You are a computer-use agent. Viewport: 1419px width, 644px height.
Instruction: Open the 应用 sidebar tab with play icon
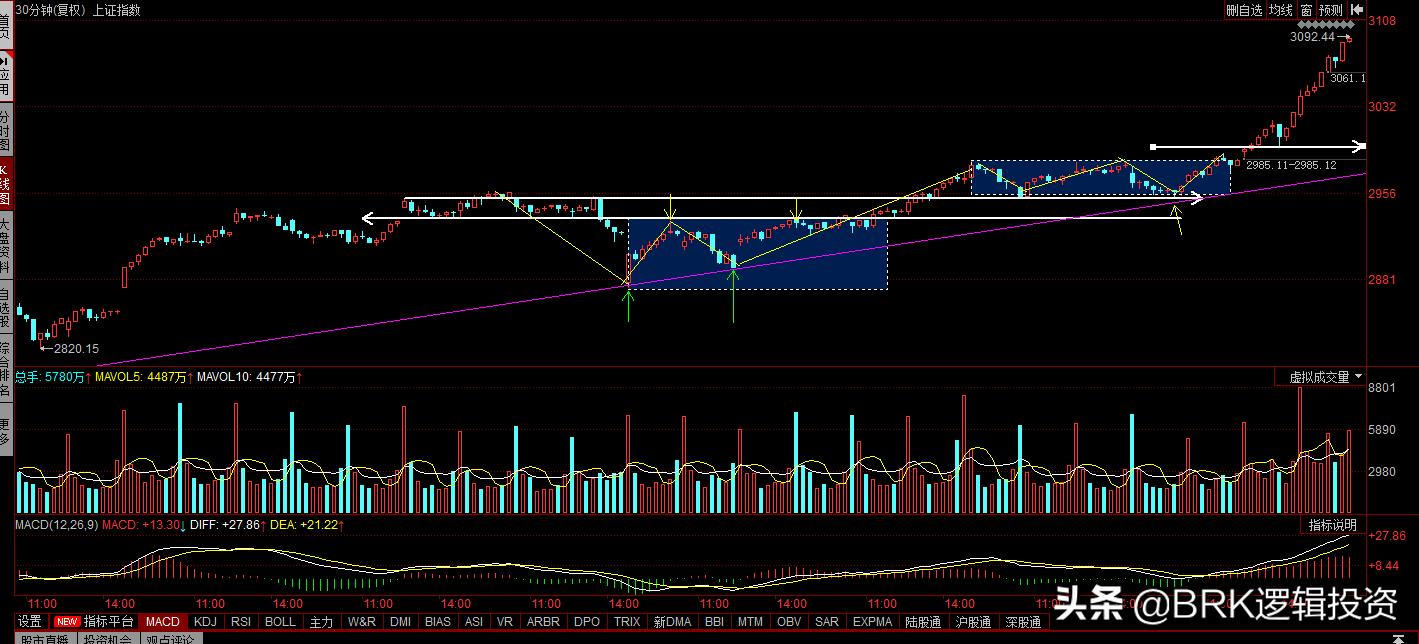click(x=6, y=76)
